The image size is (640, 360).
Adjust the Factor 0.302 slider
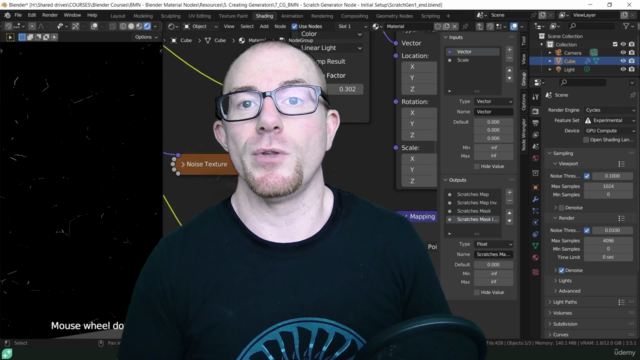point(344,89)
